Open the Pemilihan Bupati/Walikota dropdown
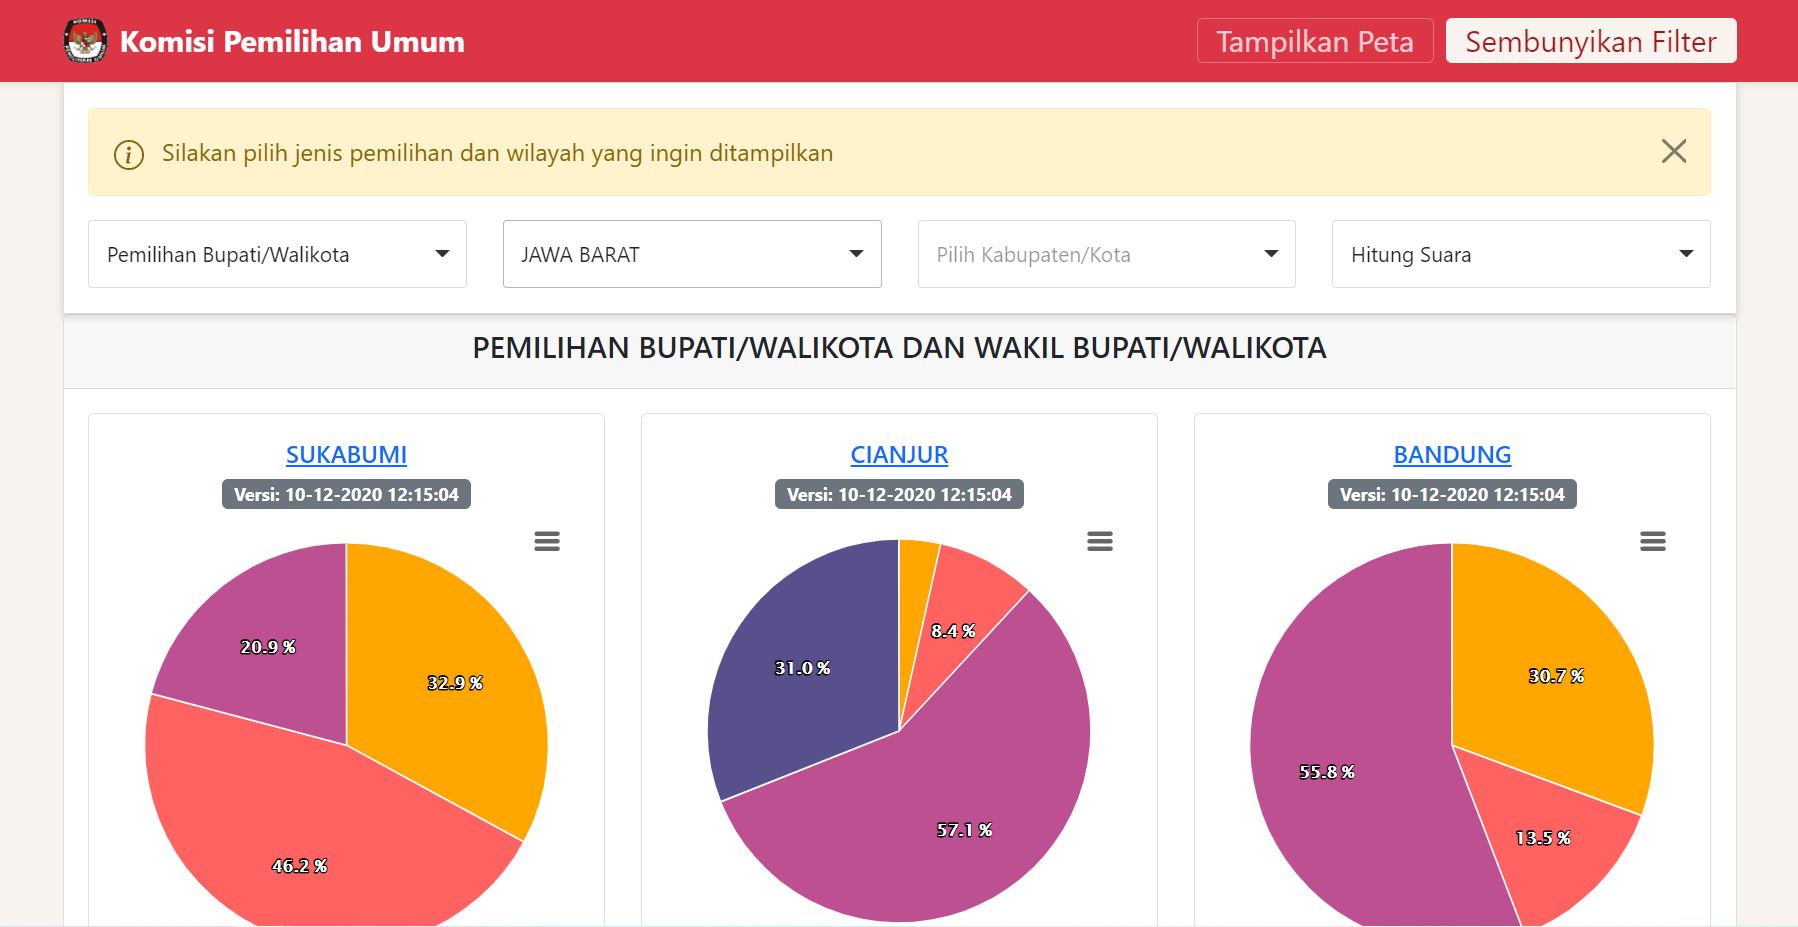 277,254
